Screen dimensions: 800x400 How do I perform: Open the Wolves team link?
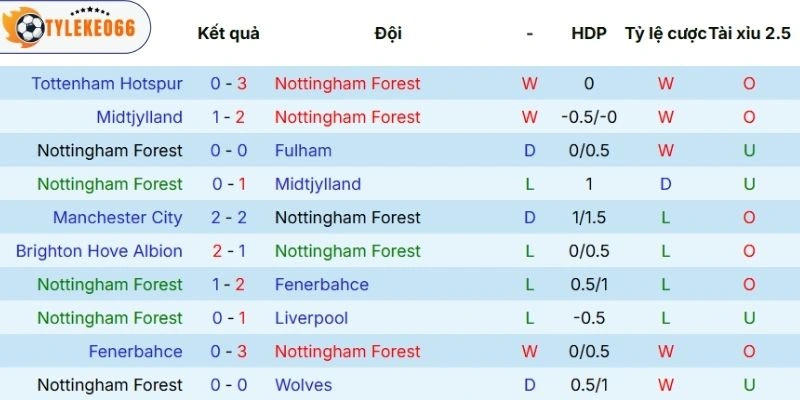(x=303, y=385)
